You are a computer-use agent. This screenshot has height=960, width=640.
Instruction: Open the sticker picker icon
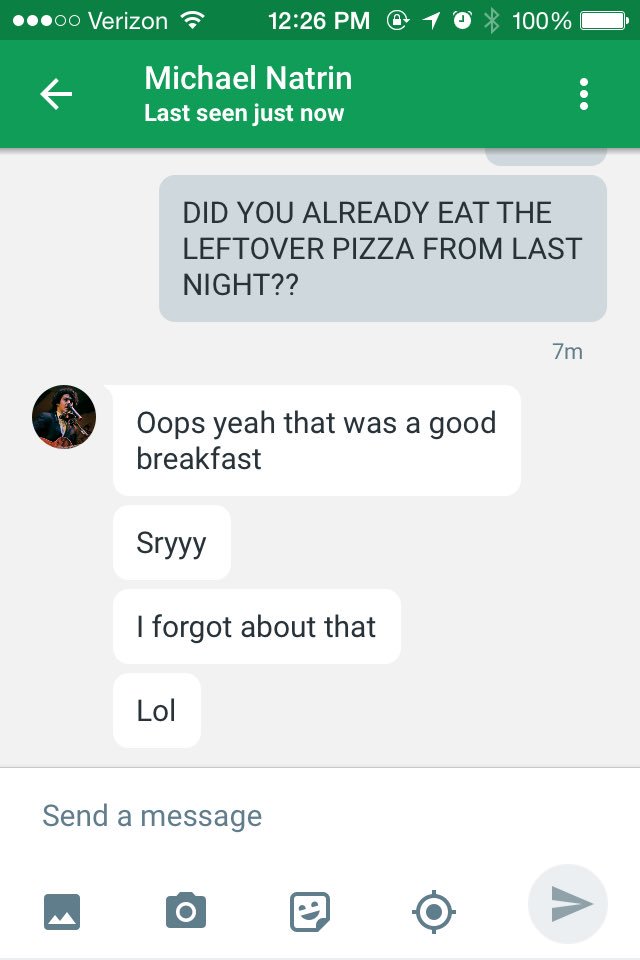(x=310, y=911)
